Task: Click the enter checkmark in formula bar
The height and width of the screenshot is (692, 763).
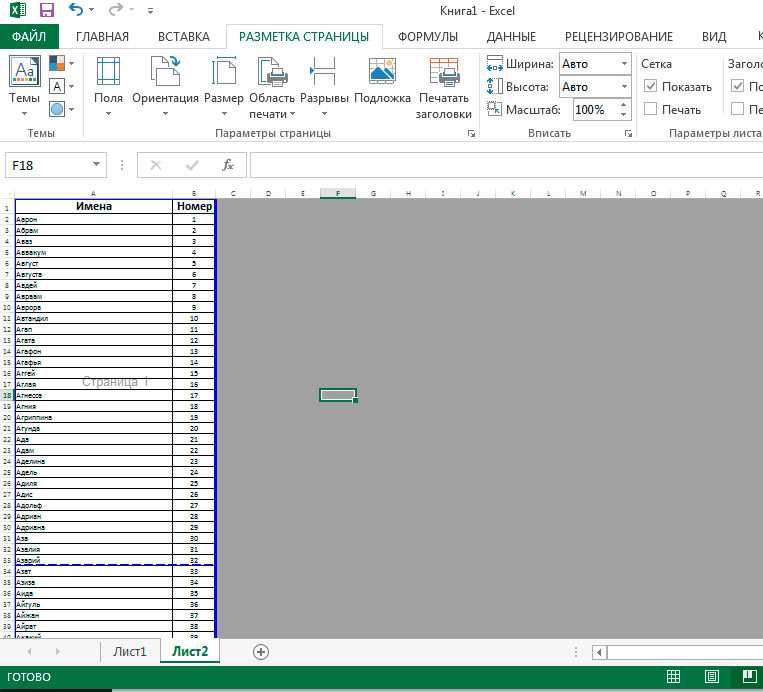Action: [192, 165]
